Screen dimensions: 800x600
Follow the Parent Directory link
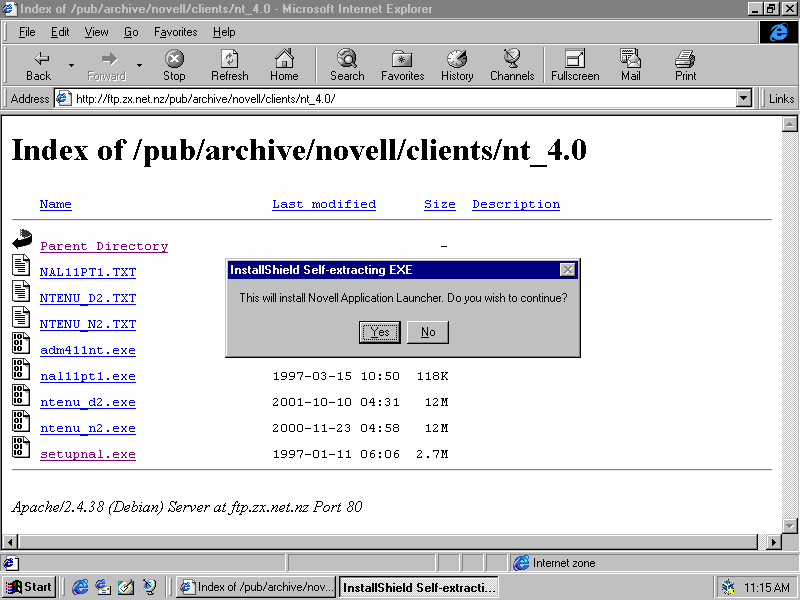(104, 246)
